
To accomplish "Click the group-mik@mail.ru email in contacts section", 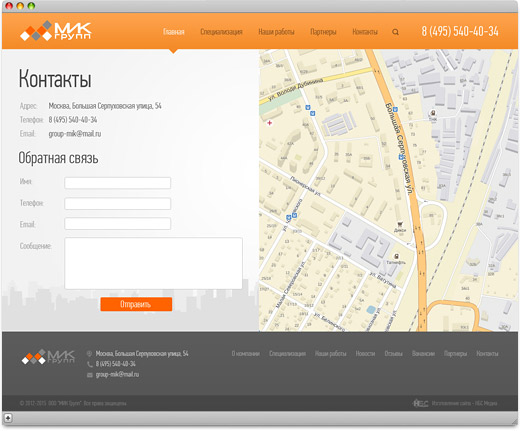I will 75,134.
